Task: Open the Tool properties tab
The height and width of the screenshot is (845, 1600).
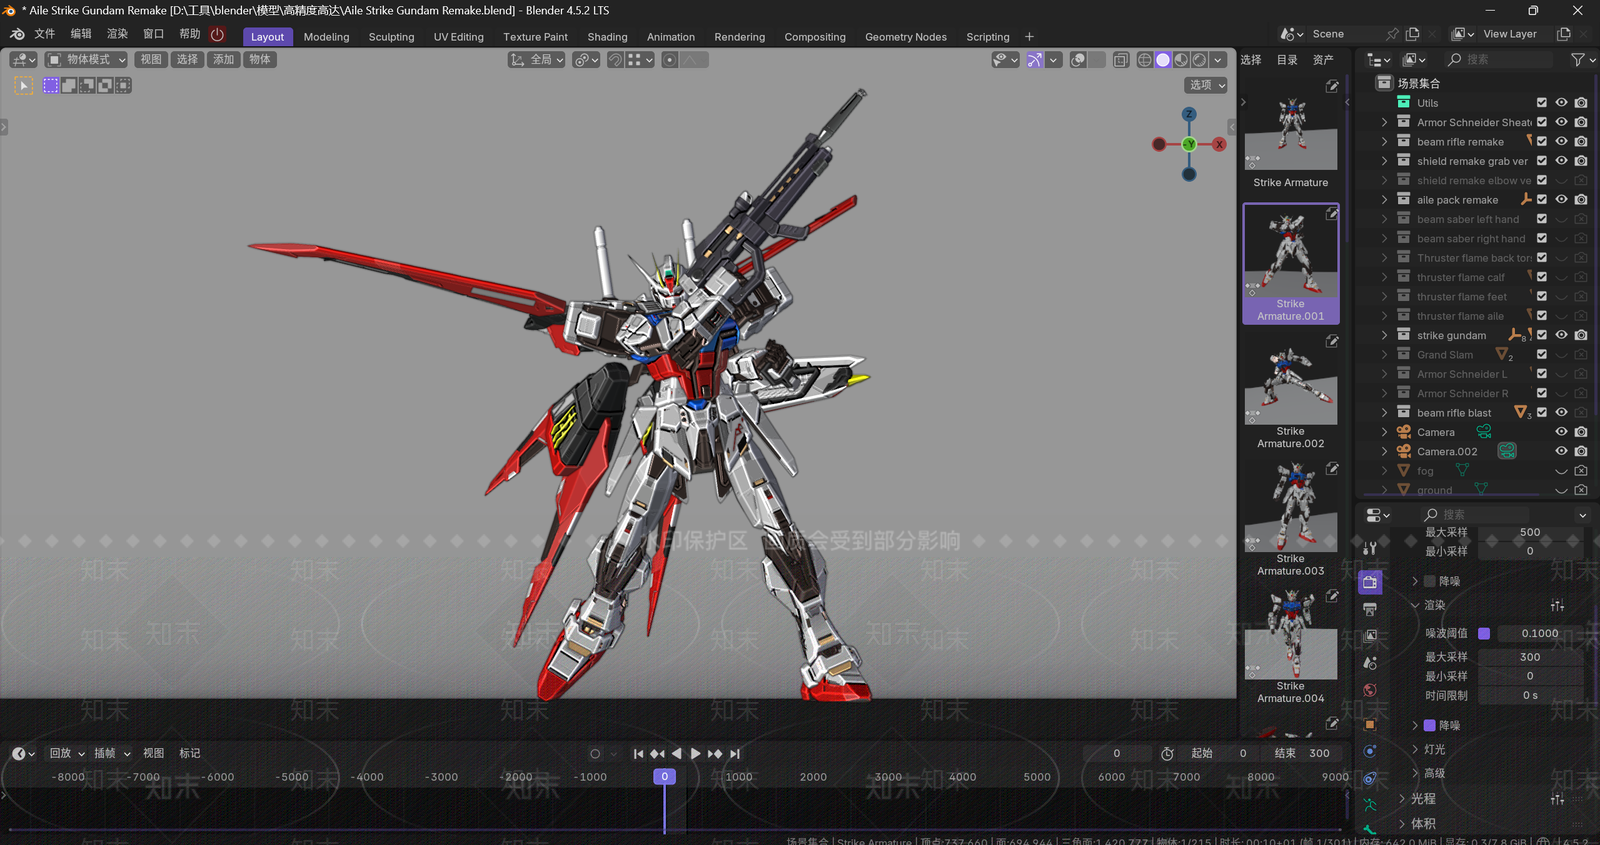Action: (x=1370, y=548)
